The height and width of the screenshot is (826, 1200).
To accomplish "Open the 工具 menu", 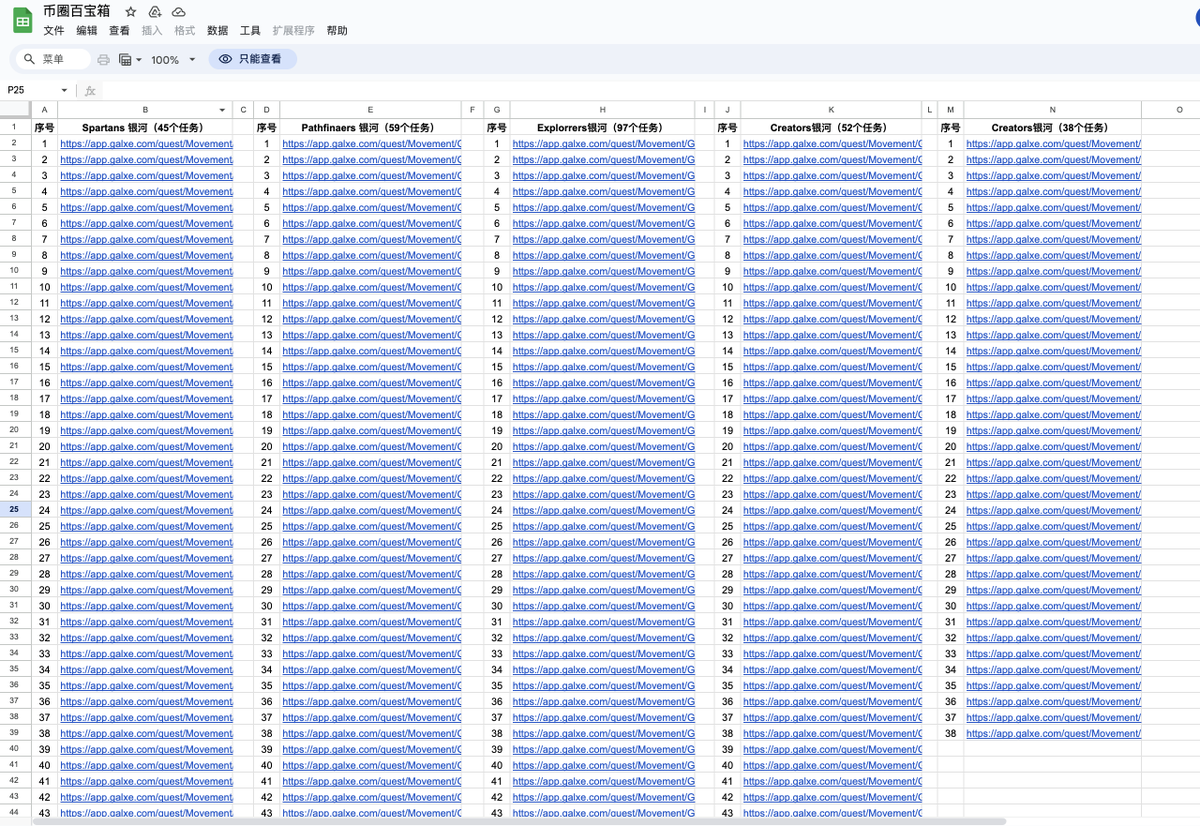I will [x=250, y=31].
